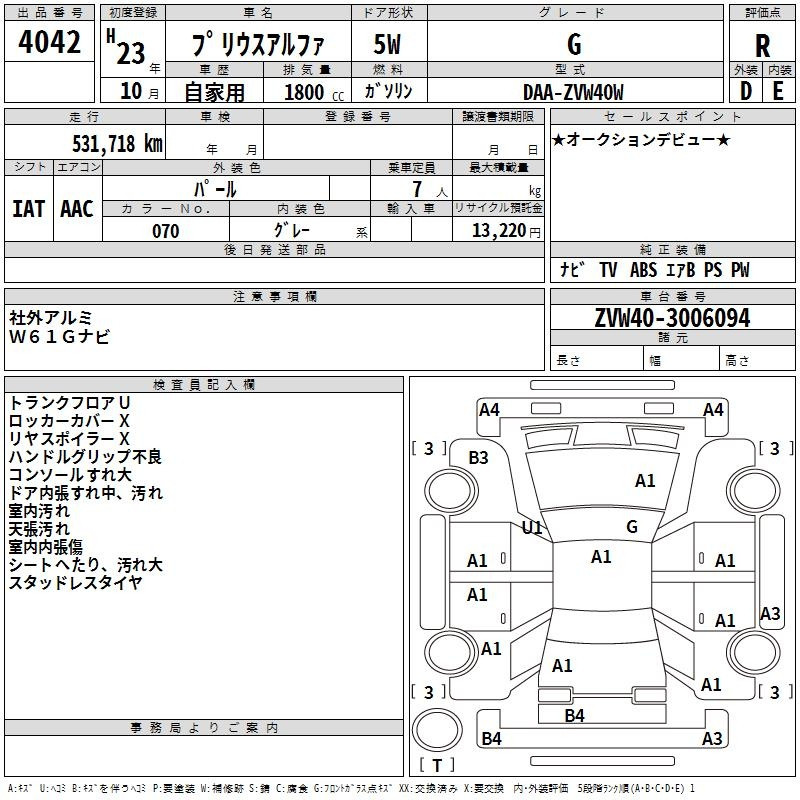The width and height of the screenshot is (800, 800).
Task: Select the 注意事項欄 section header
Action: coord(275,296)
